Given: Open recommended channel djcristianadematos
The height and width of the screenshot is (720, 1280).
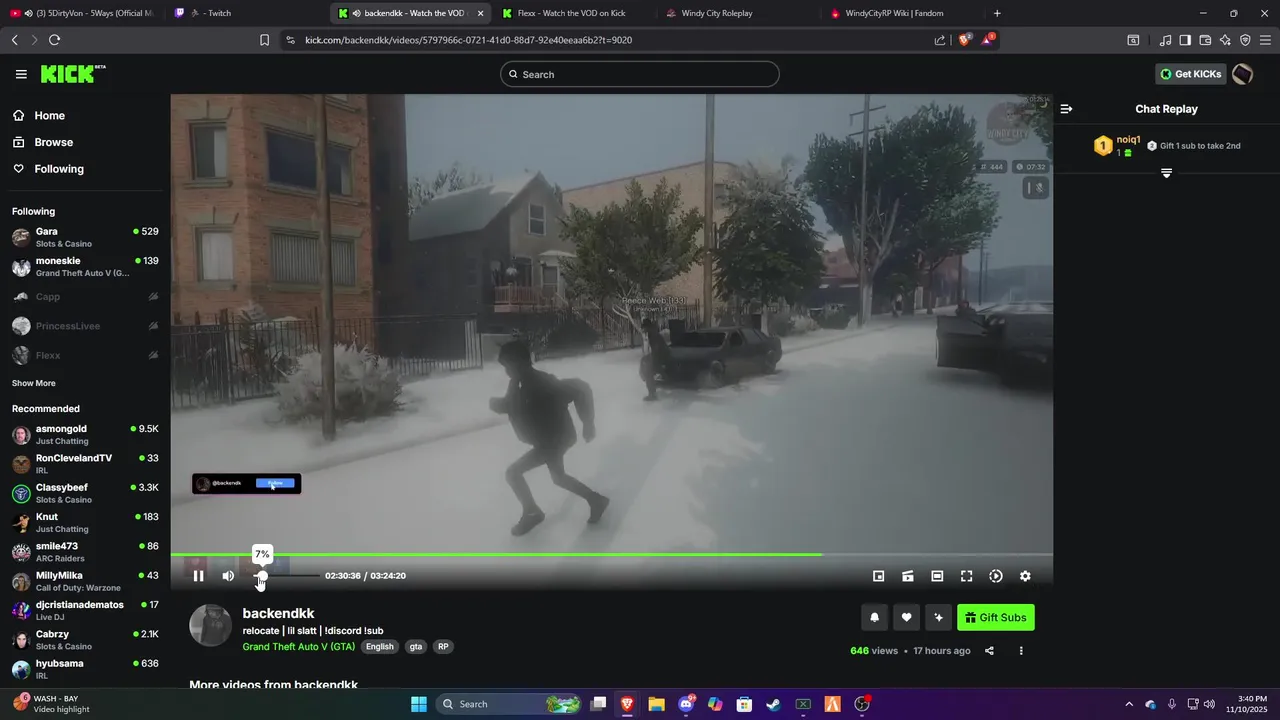Looking at the screenshot, I should 85,611.
